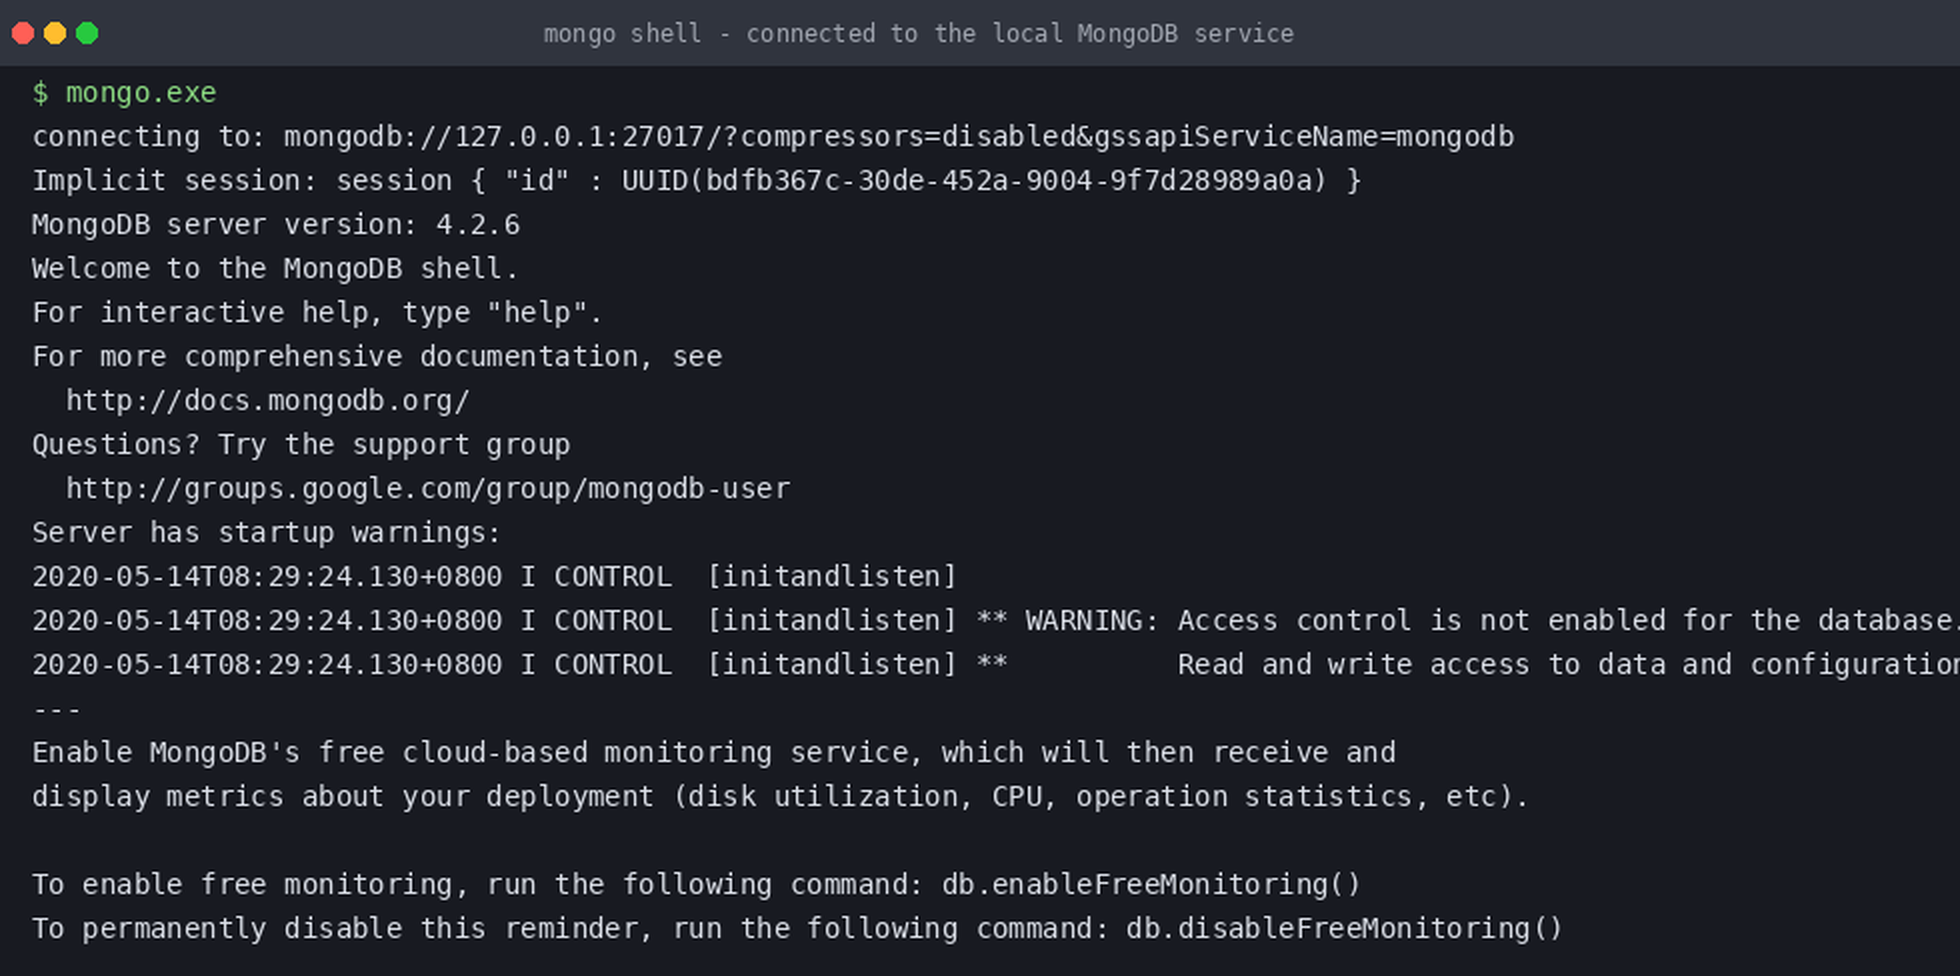
Task: Click the 'Enable MongoDB's free cloud-based monitoring' line
Action: point(714,752)
